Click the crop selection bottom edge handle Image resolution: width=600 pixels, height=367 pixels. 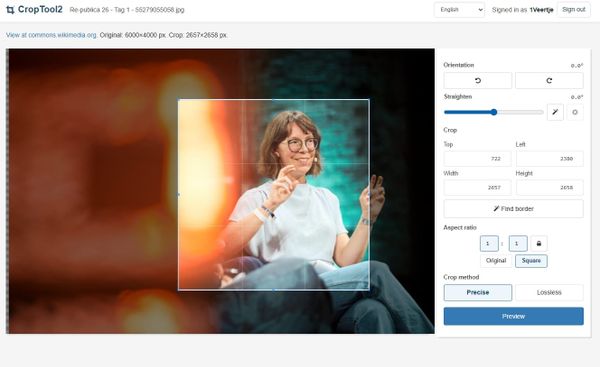coord(273,290)
